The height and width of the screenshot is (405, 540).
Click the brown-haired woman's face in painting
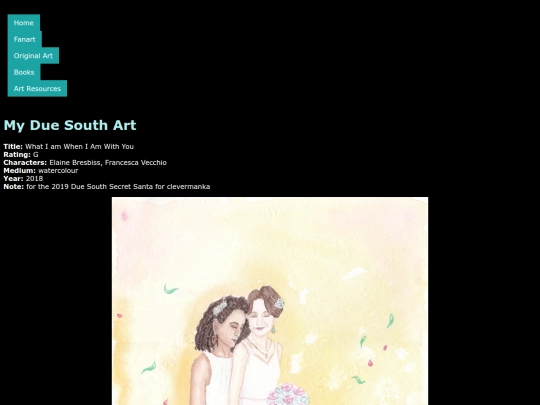[261, 321]
